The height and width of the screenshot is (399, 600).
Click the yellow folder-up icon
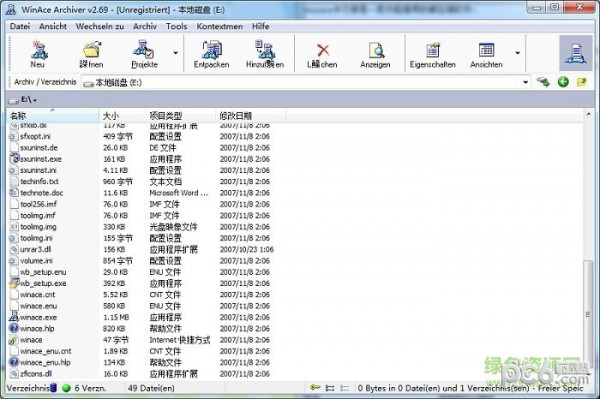pyautogui.click(x=581, y=82)
